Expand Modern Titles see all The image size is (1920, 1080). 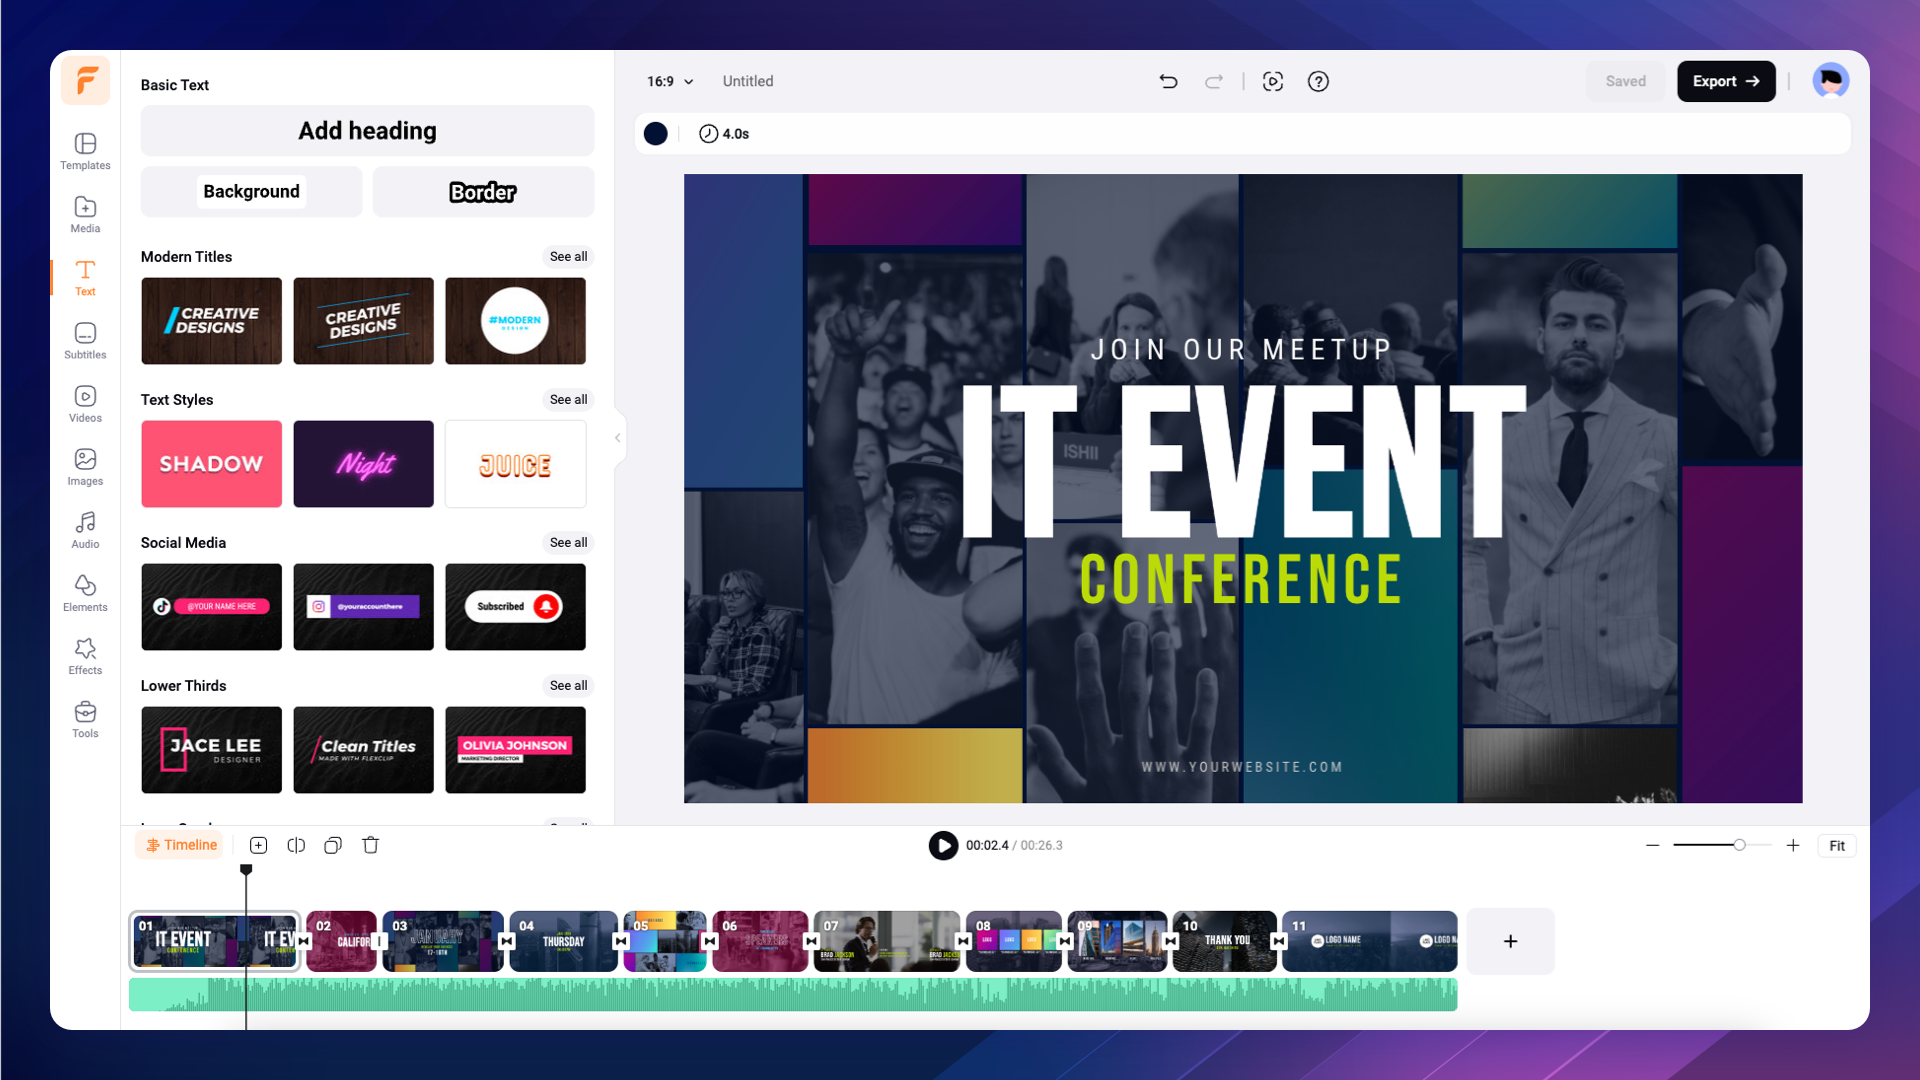568,256
